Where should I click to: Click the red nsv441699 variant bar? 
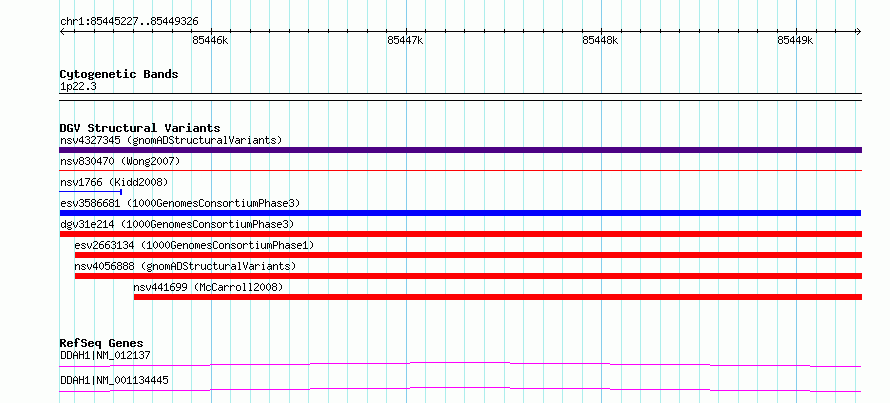(x=498, y=297)
